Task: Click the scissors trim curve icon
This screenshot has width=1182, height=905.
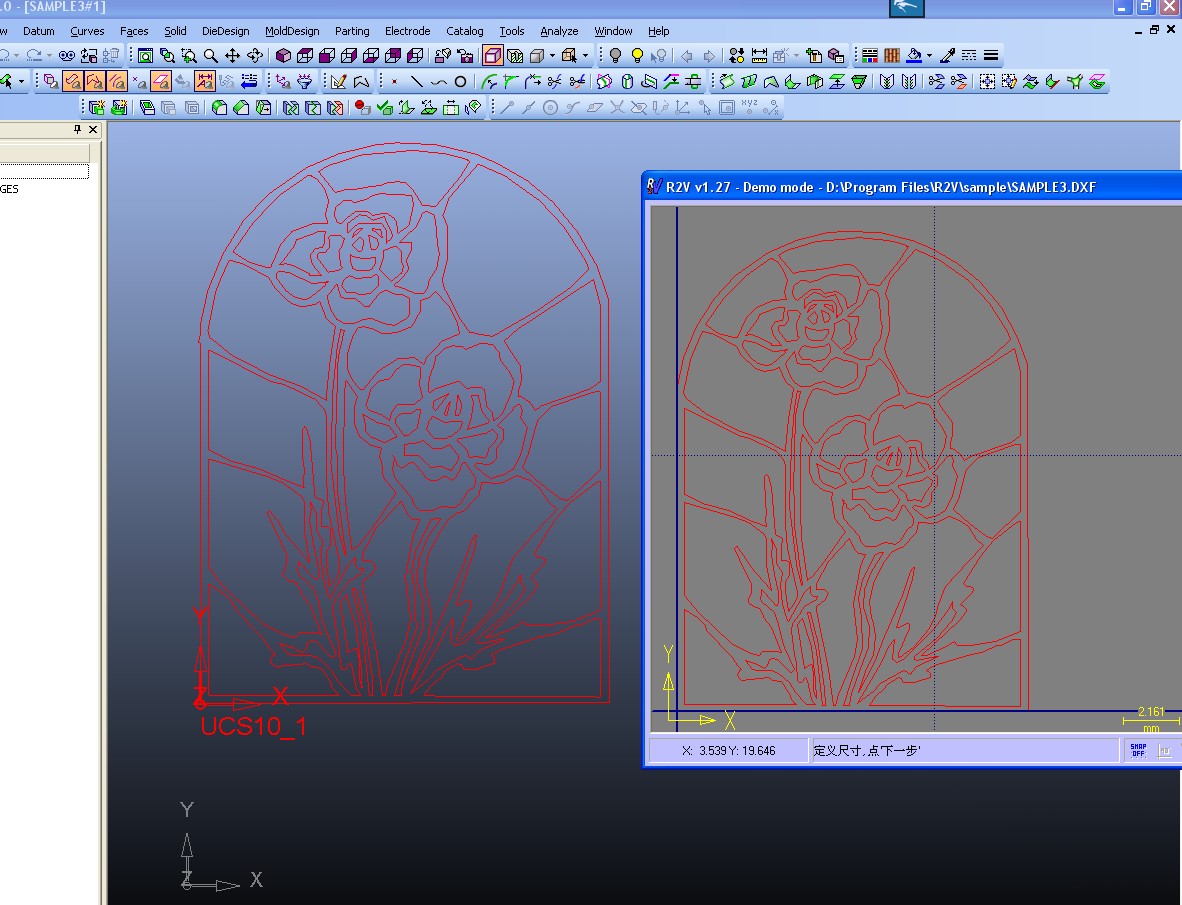Action: click(x=555, y=81)
